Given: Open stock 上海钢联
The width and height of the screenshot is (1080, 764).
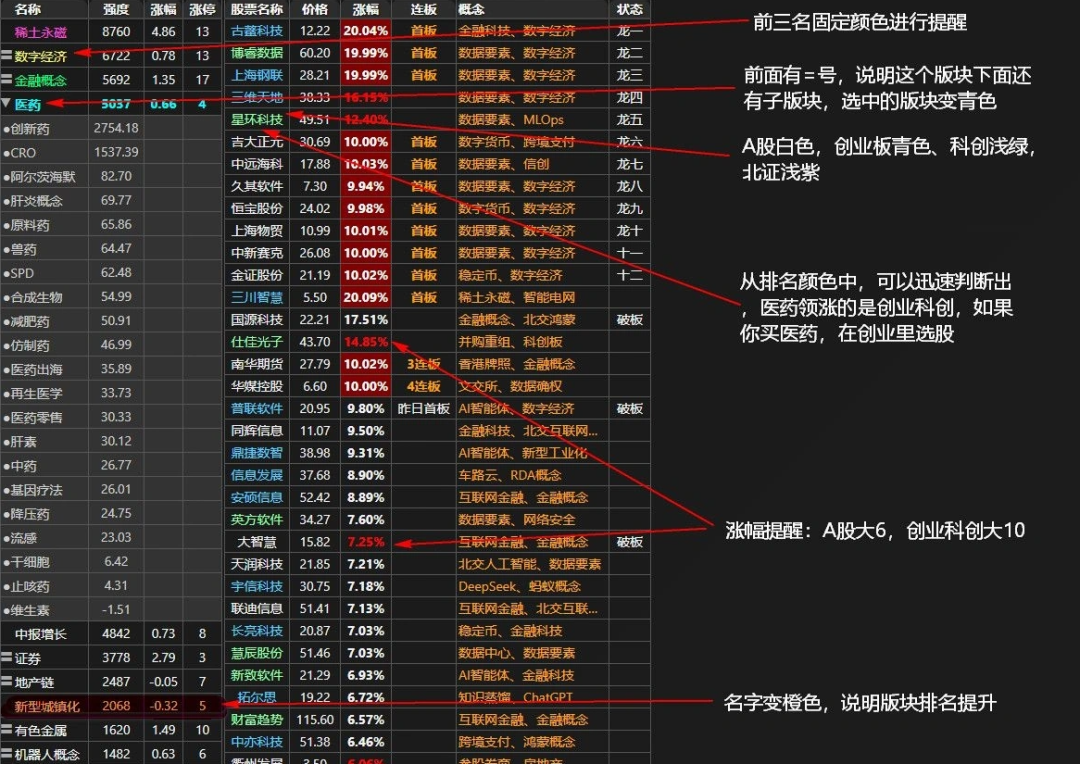Looking at the screenshot, I should click(257, 75).
